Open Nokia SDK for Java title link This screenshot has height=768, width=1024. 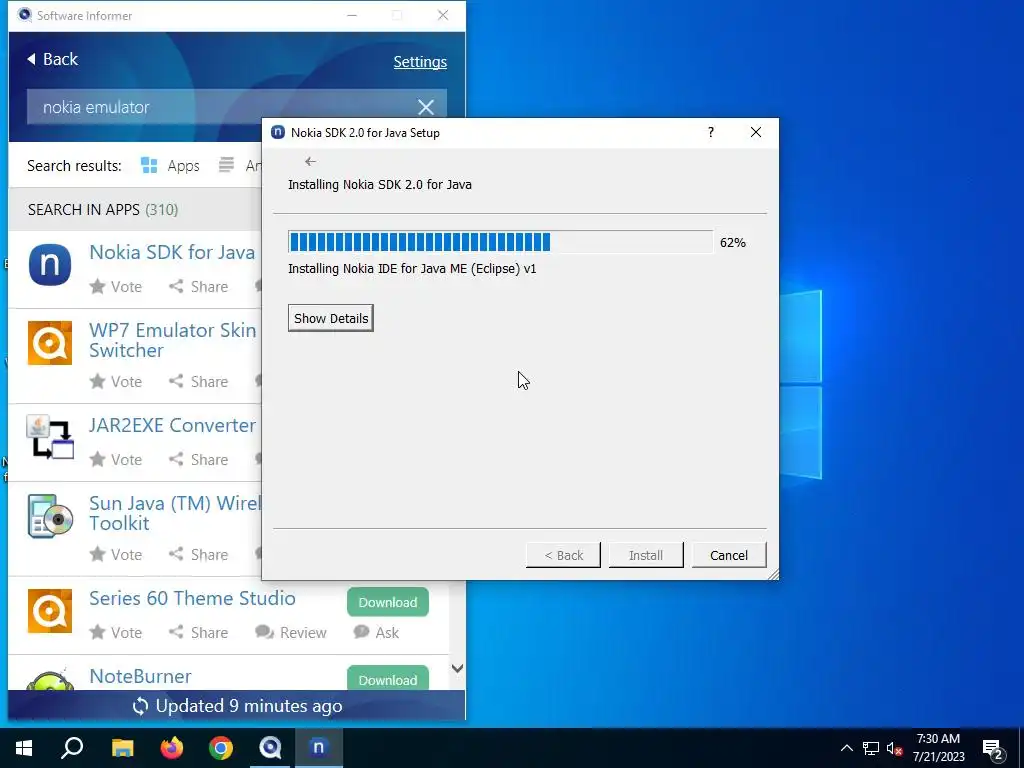172,252
